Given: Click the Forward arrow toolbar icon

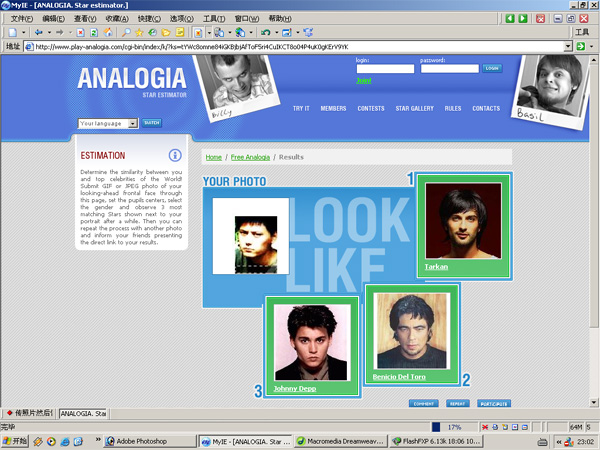Looking at the screenshot, I should pyautogui.click(x=60, y=33).
